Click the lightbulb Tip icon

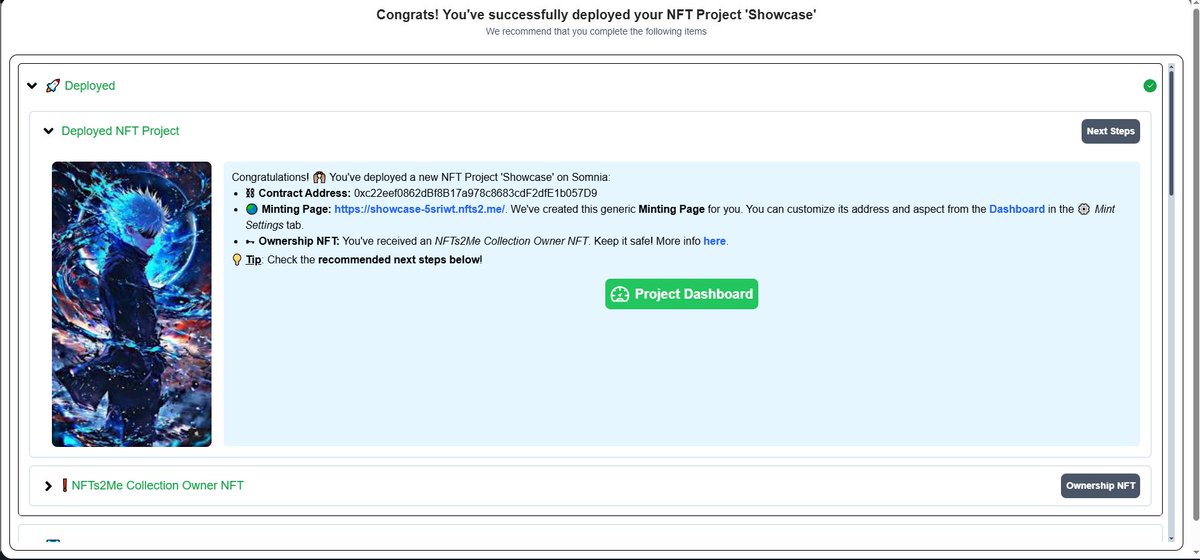pos(237,259)
